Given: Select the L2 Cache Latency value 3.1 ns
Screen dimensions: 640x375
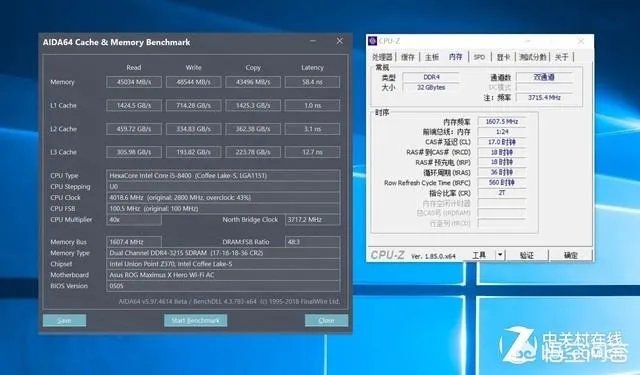Looking at the screenshot, I should tap(312, 129).
